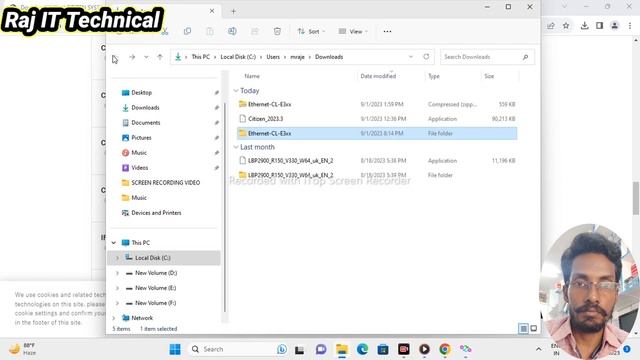This screenshot has width=640, height=360.
Task: Open Microsoft Store from the taskbar
Action: click(383, 349)
